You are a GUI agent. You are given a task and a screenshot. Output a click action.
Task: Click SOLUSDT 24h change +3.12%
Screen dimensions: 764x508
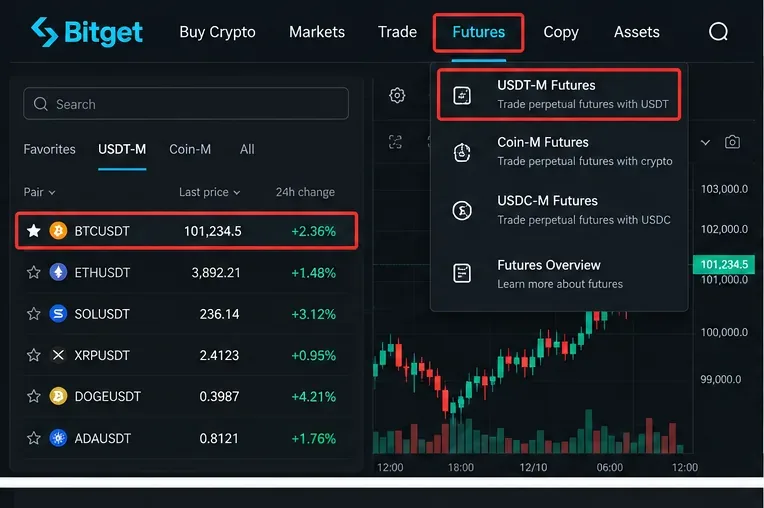pos(313,314)
